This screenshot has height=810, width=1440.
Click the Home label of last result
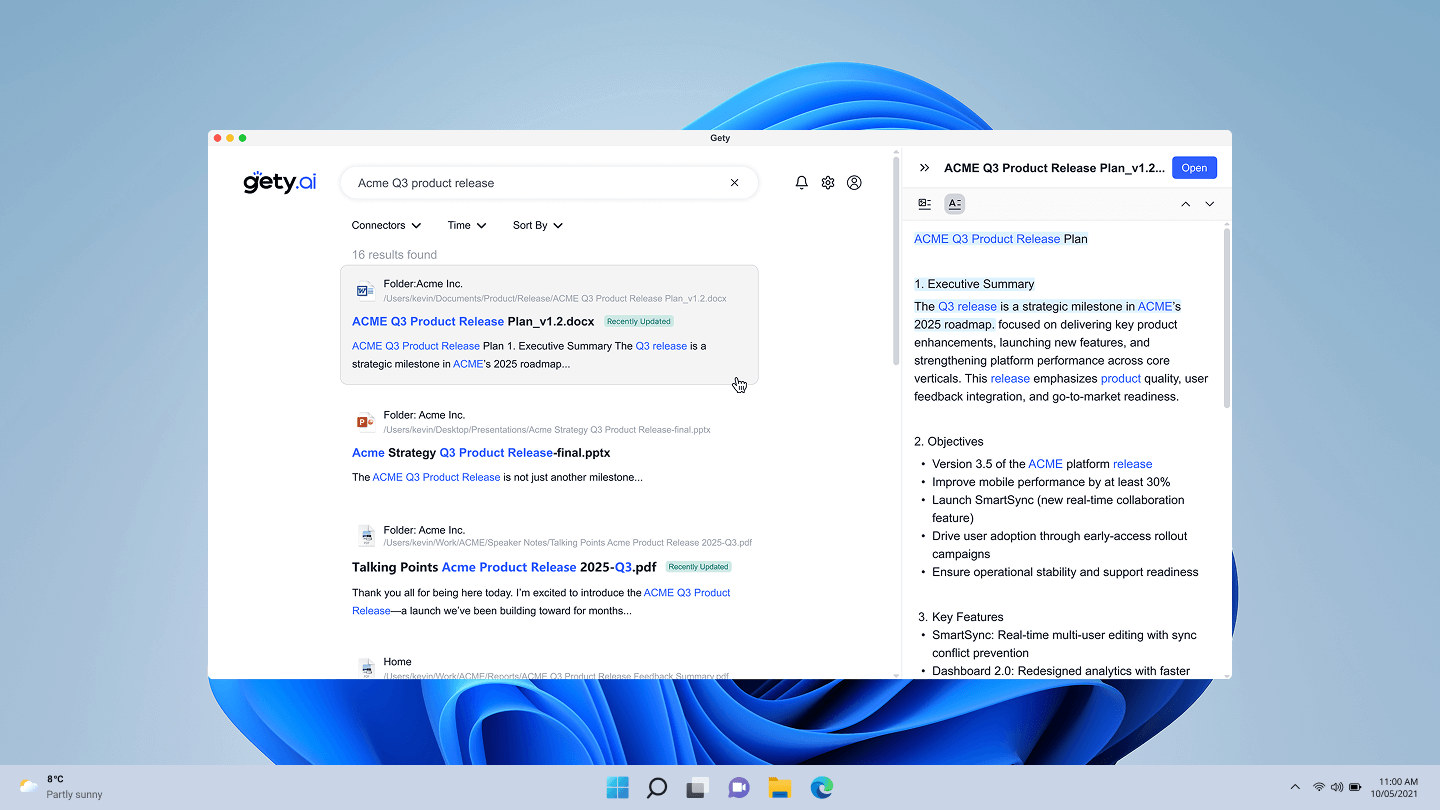pyautogui.click(x=397, y=662)
